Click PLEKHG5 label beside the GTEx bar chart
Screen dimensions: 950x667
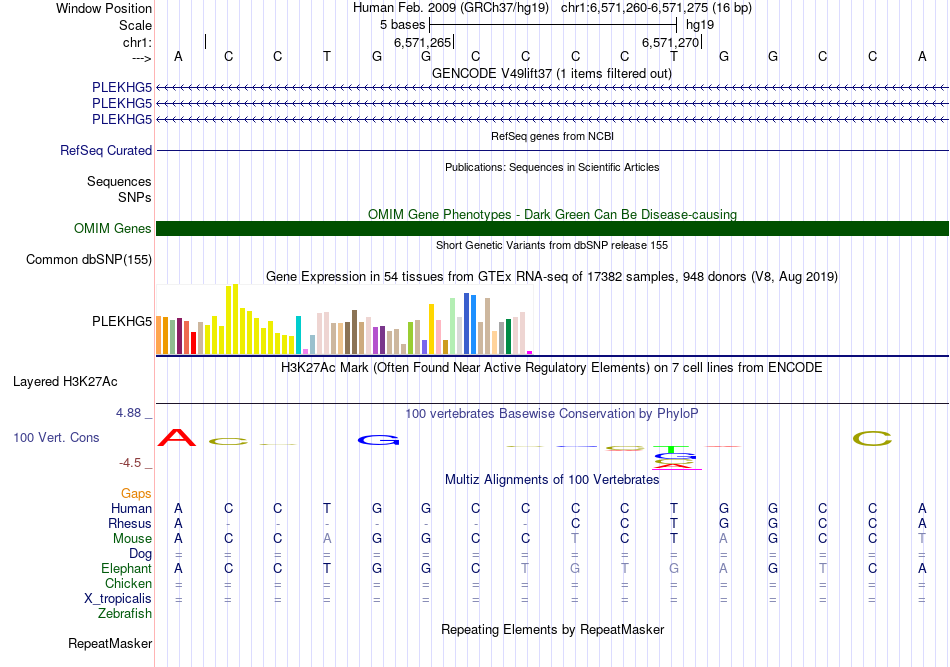click(x=122, y=321)
